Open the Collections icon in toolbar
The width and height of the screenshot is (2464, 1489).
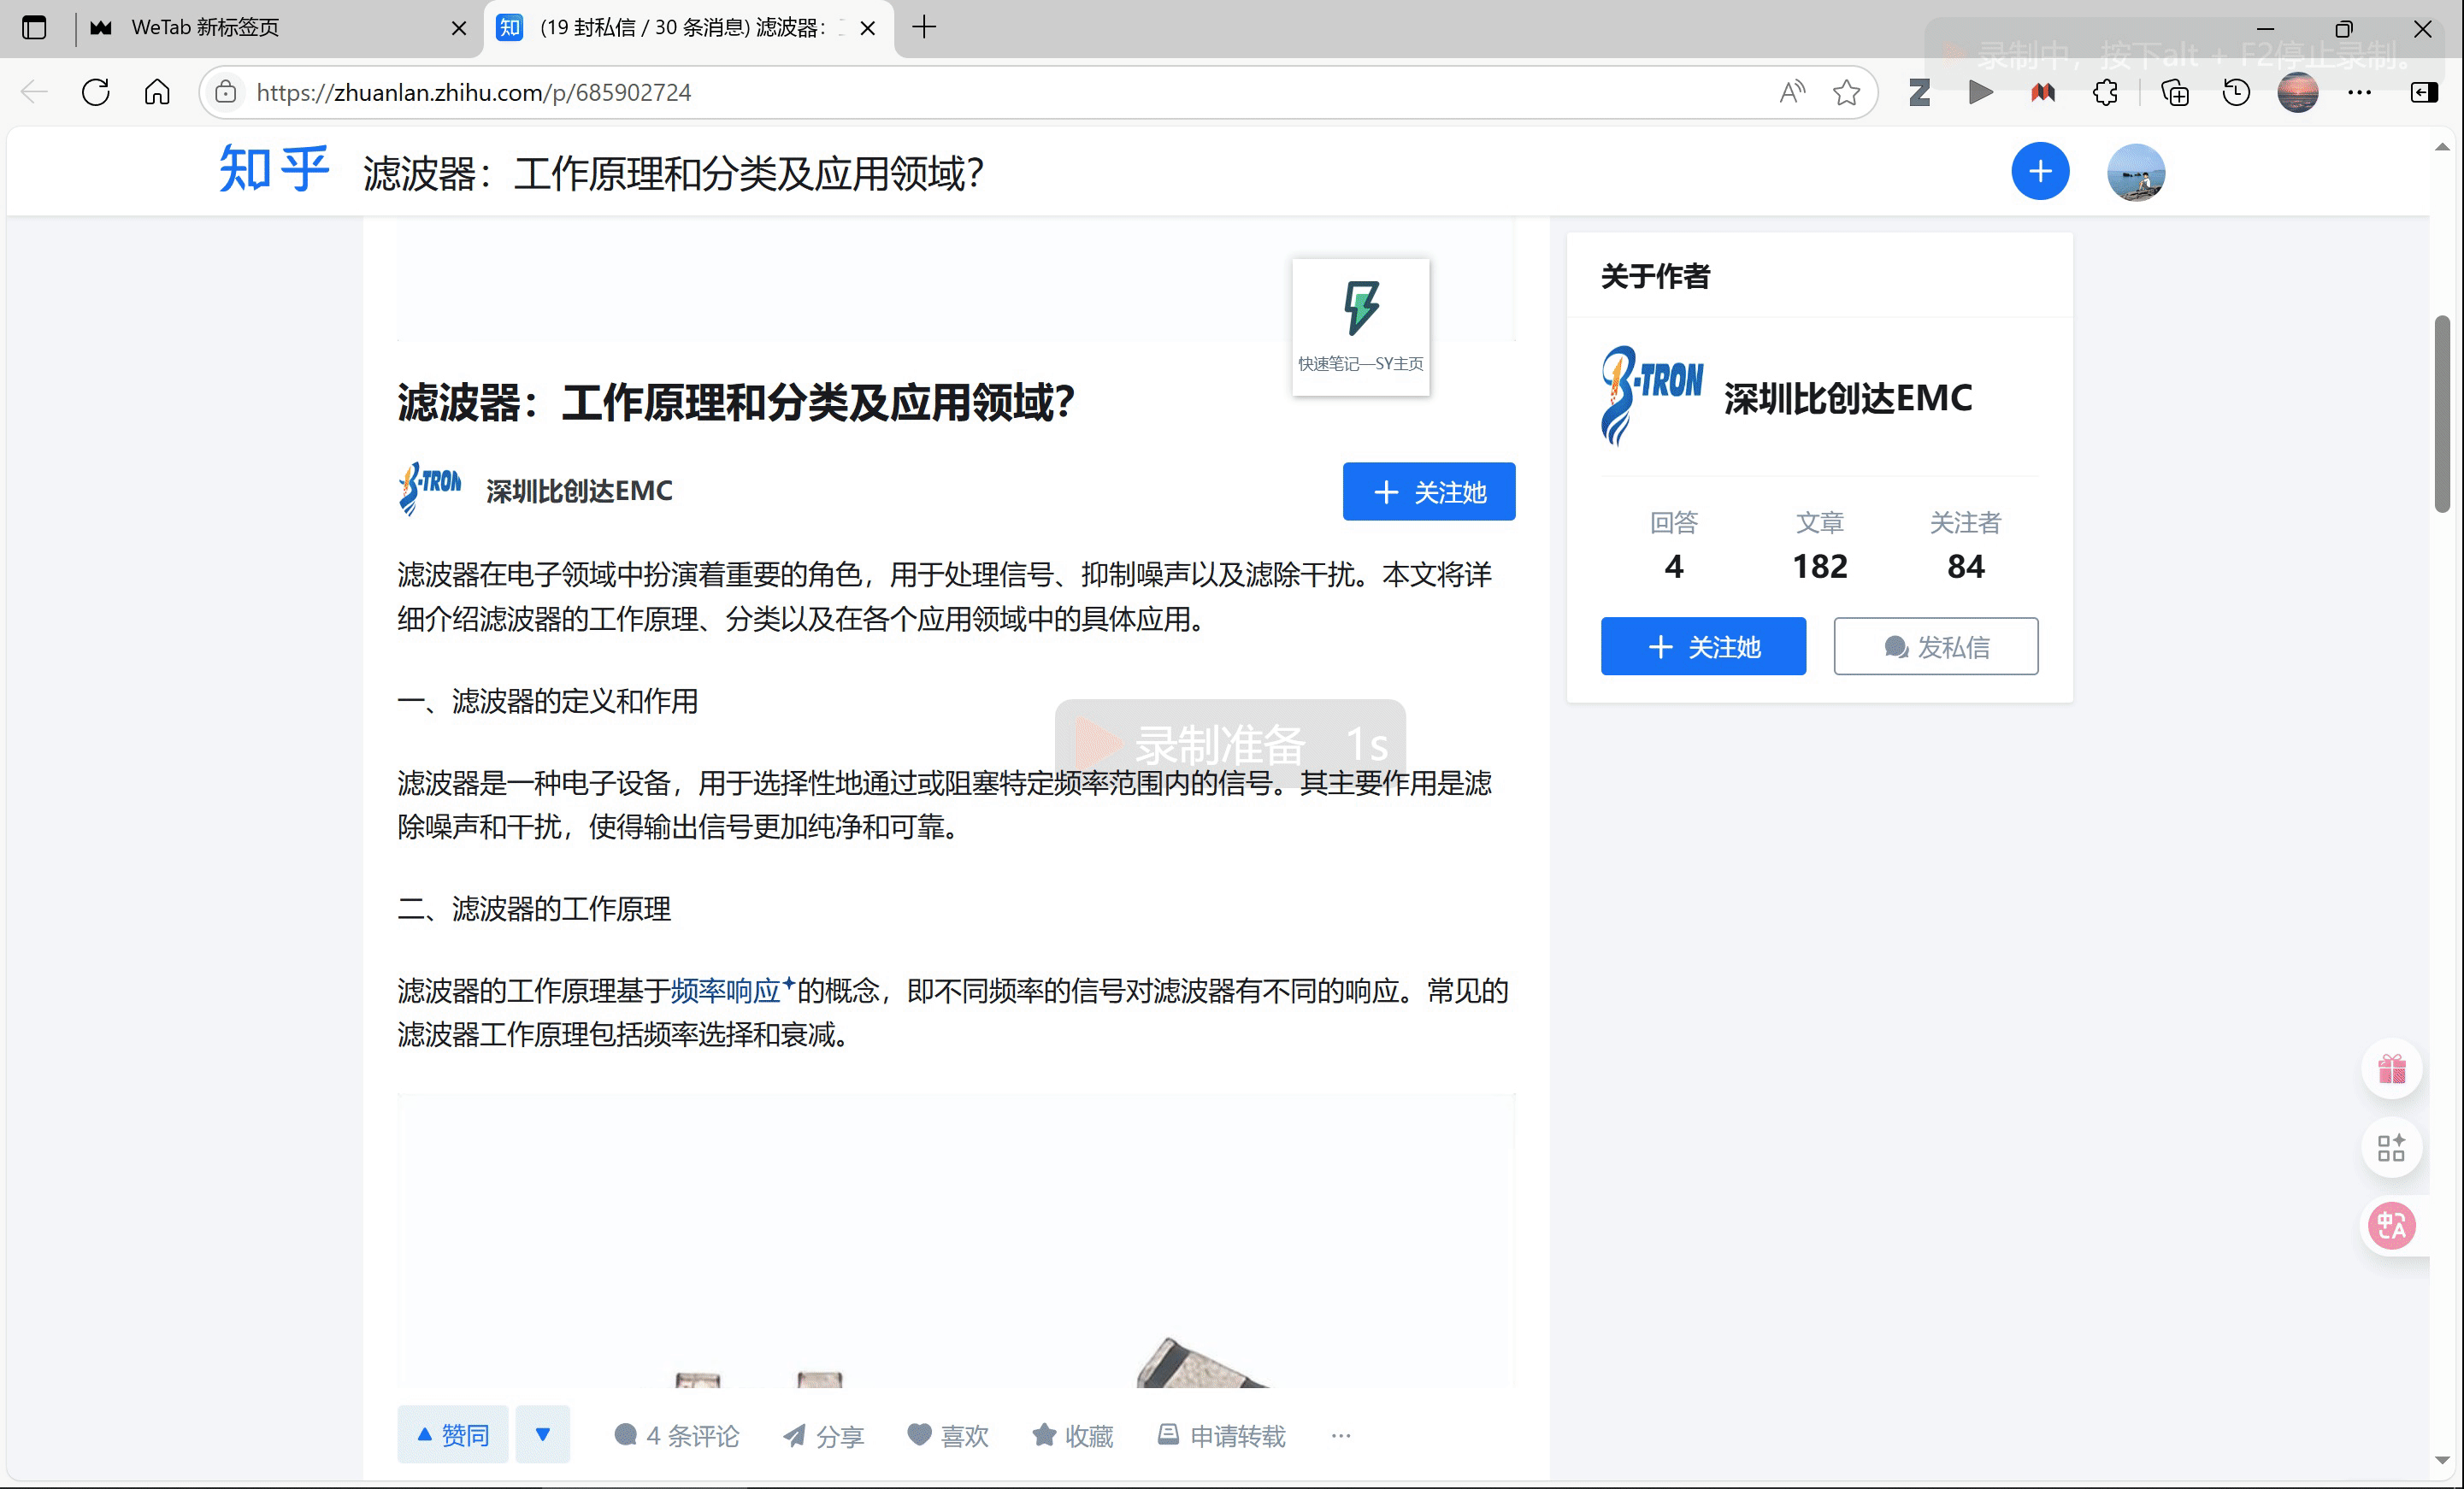click(x=2174, y=92)
